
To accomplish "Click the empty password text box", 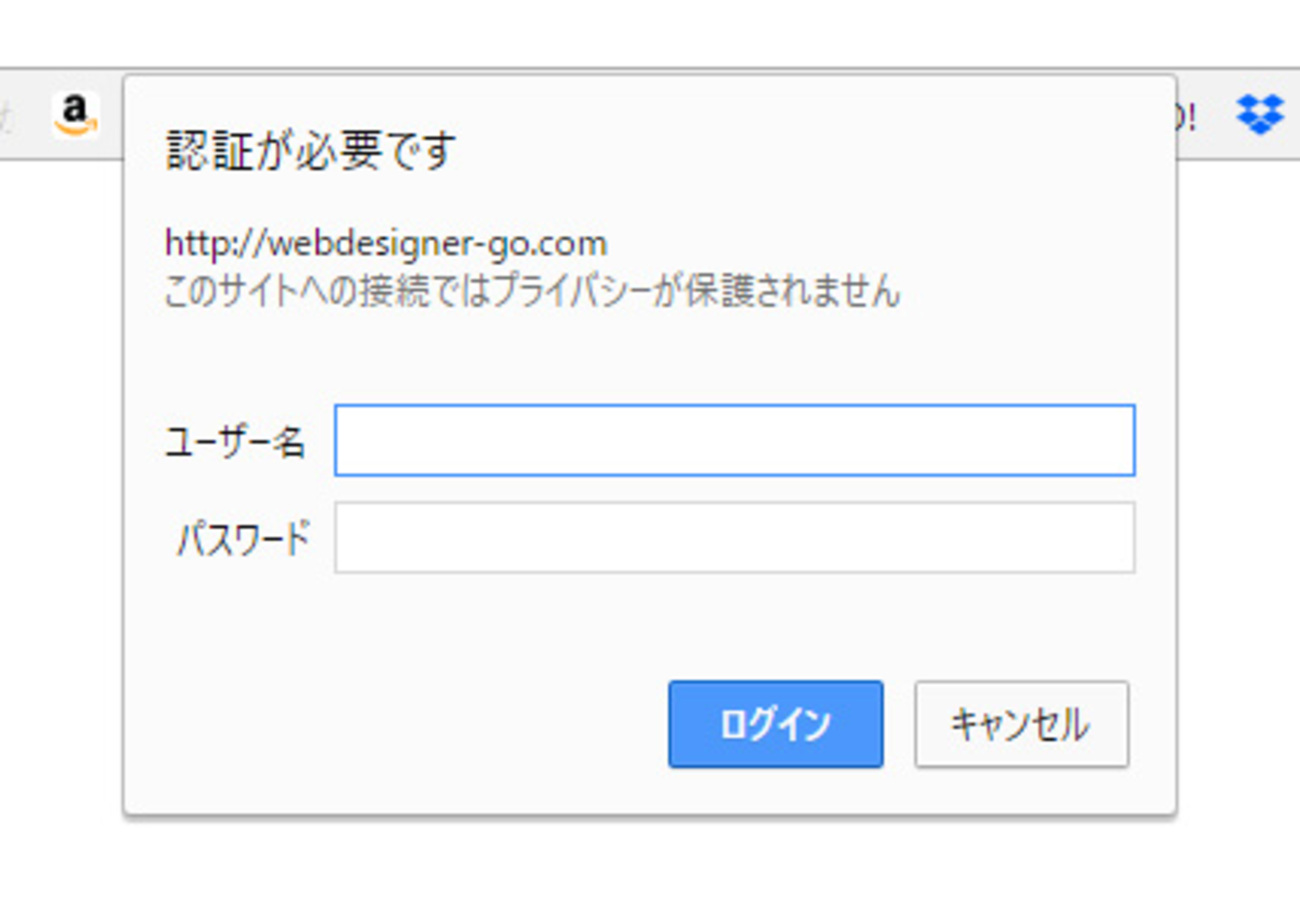I will point(735,537).
